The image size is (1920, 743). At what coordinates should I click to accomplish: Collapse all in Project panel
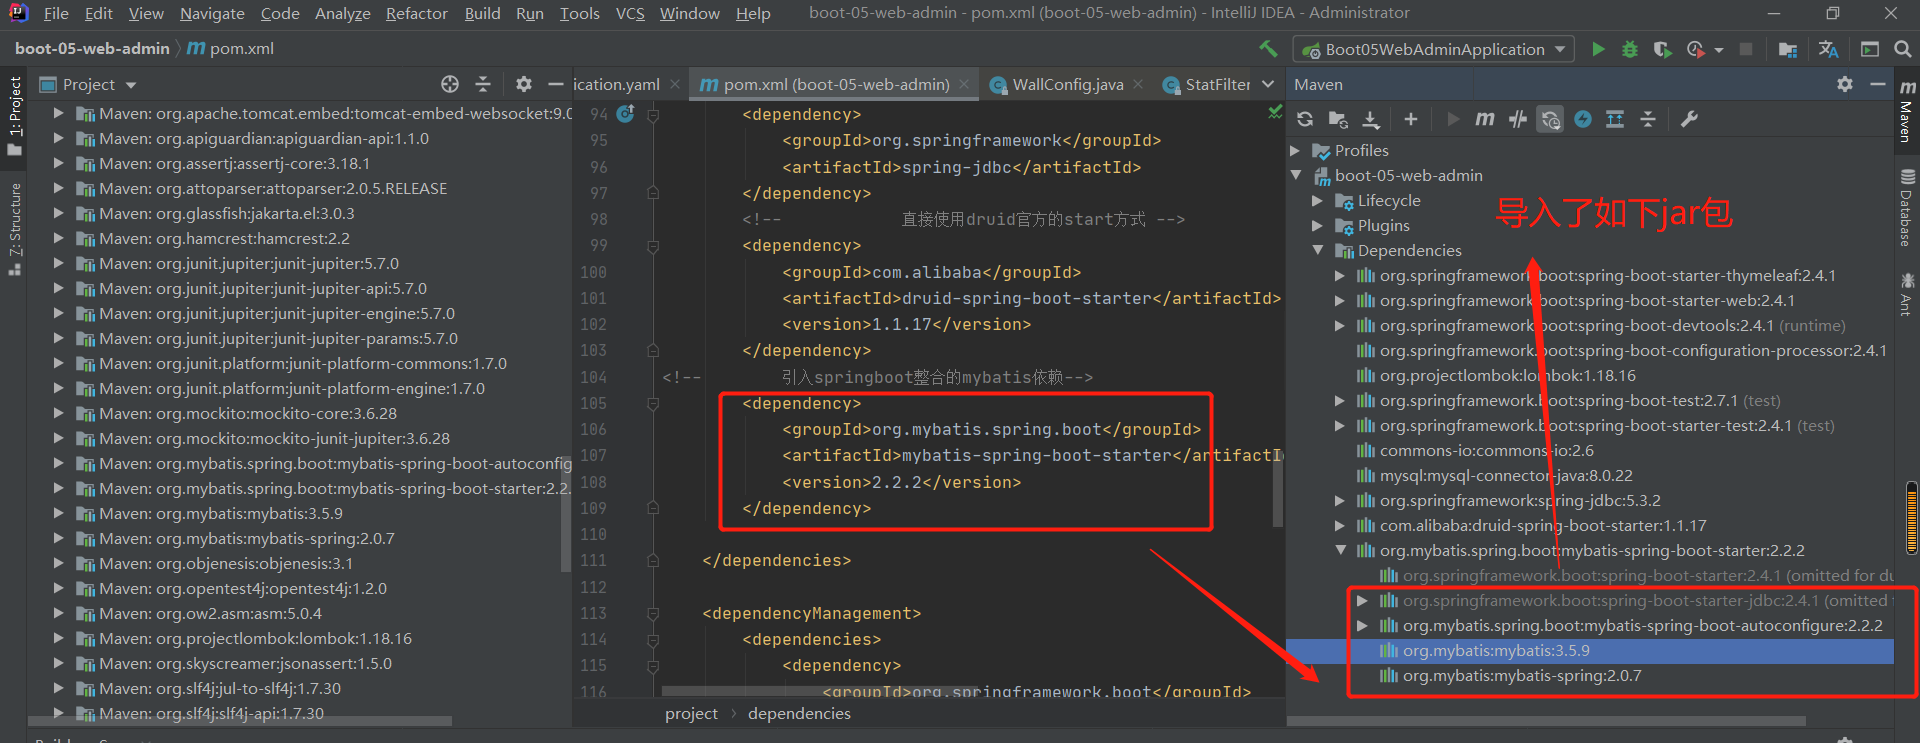(483, 84)
